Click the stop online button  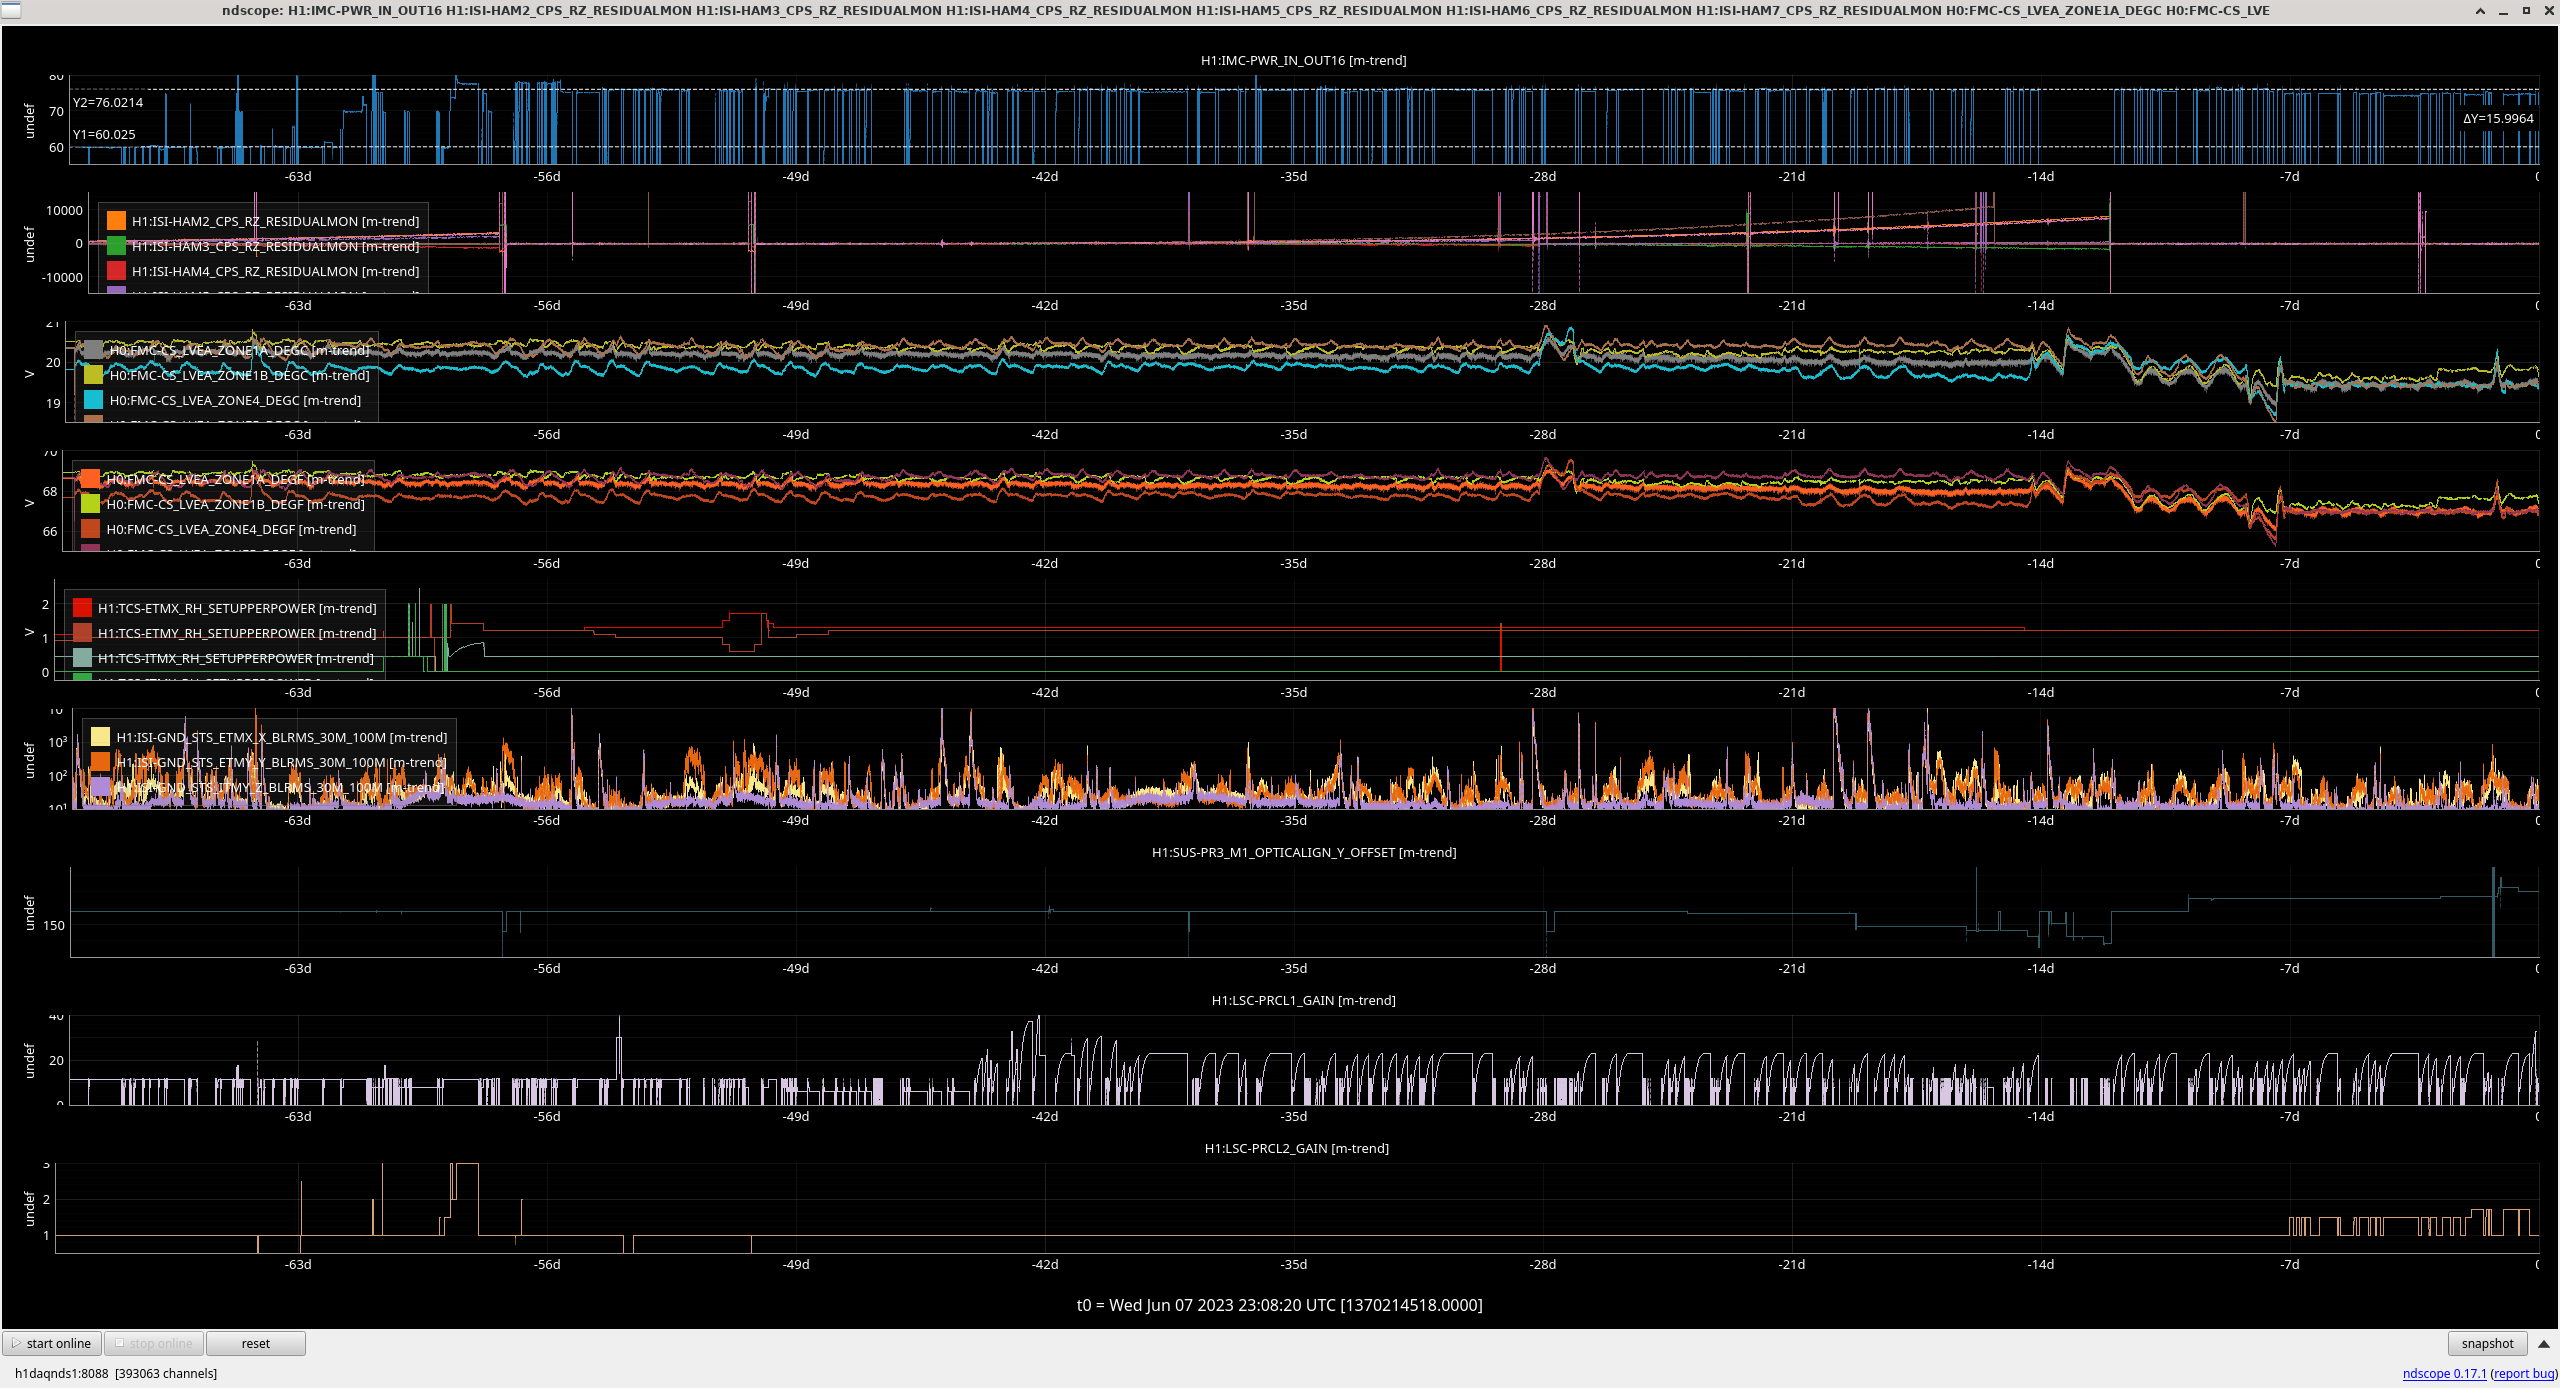154,1343
